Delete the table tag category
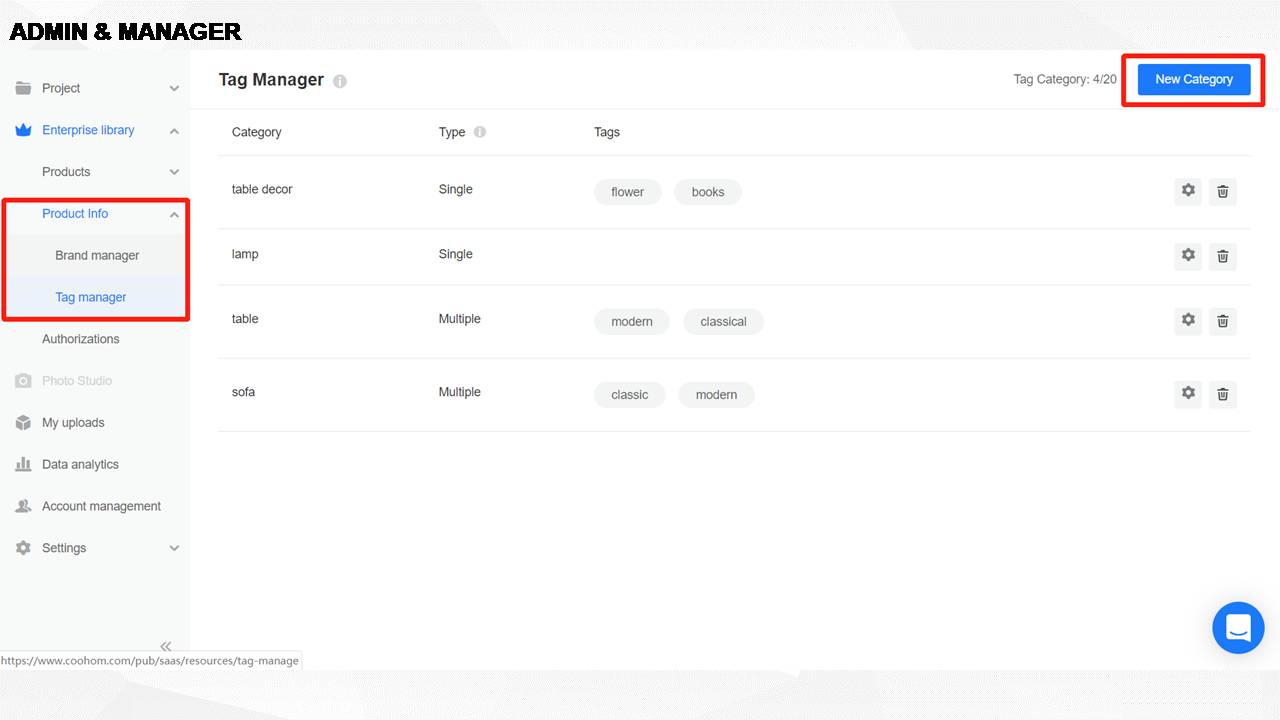This screenshot has width=1280, height=720. (1222, 321)
